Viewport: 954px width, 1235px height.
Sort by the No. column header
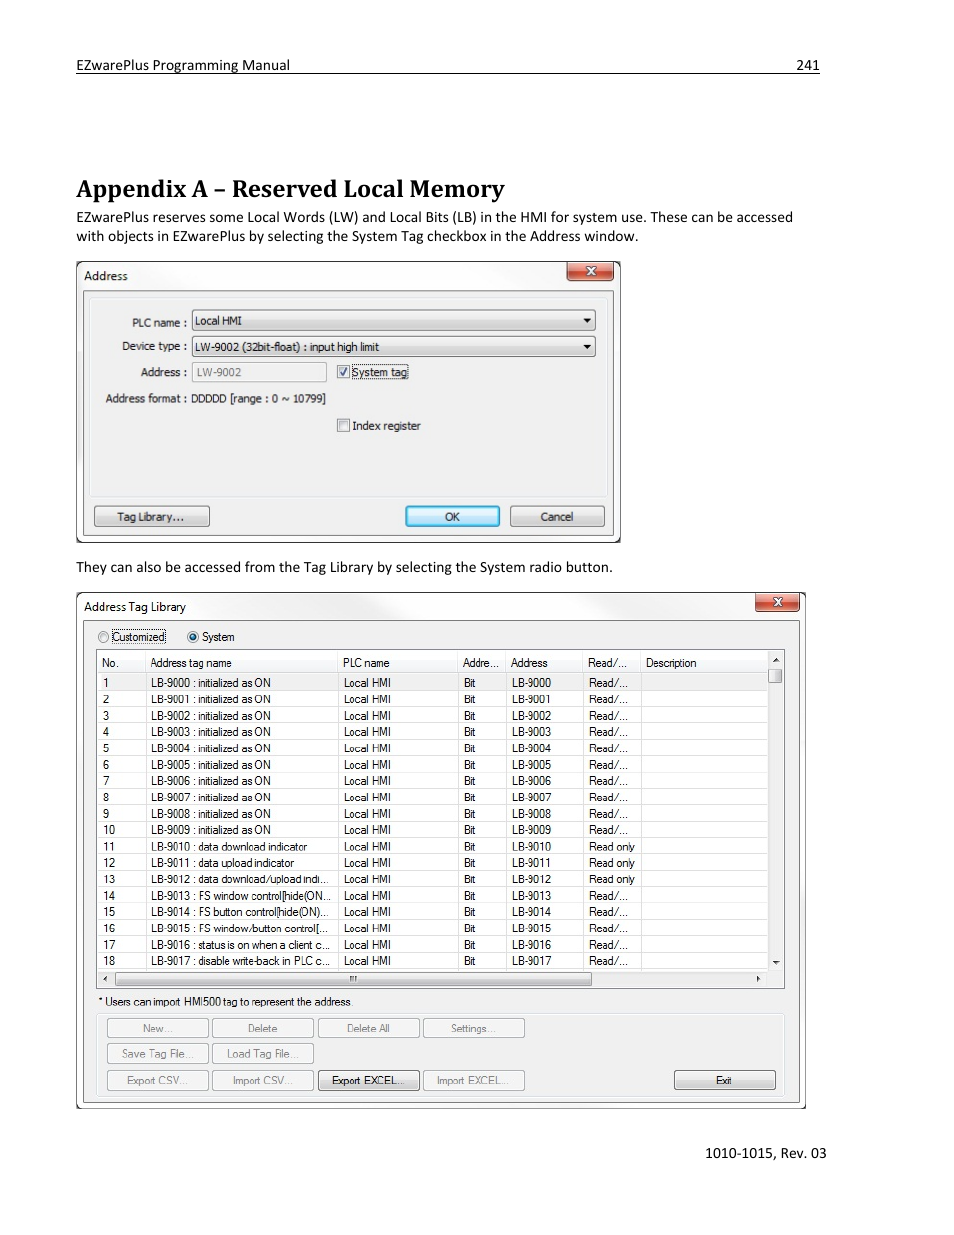(x=120, y=663)
